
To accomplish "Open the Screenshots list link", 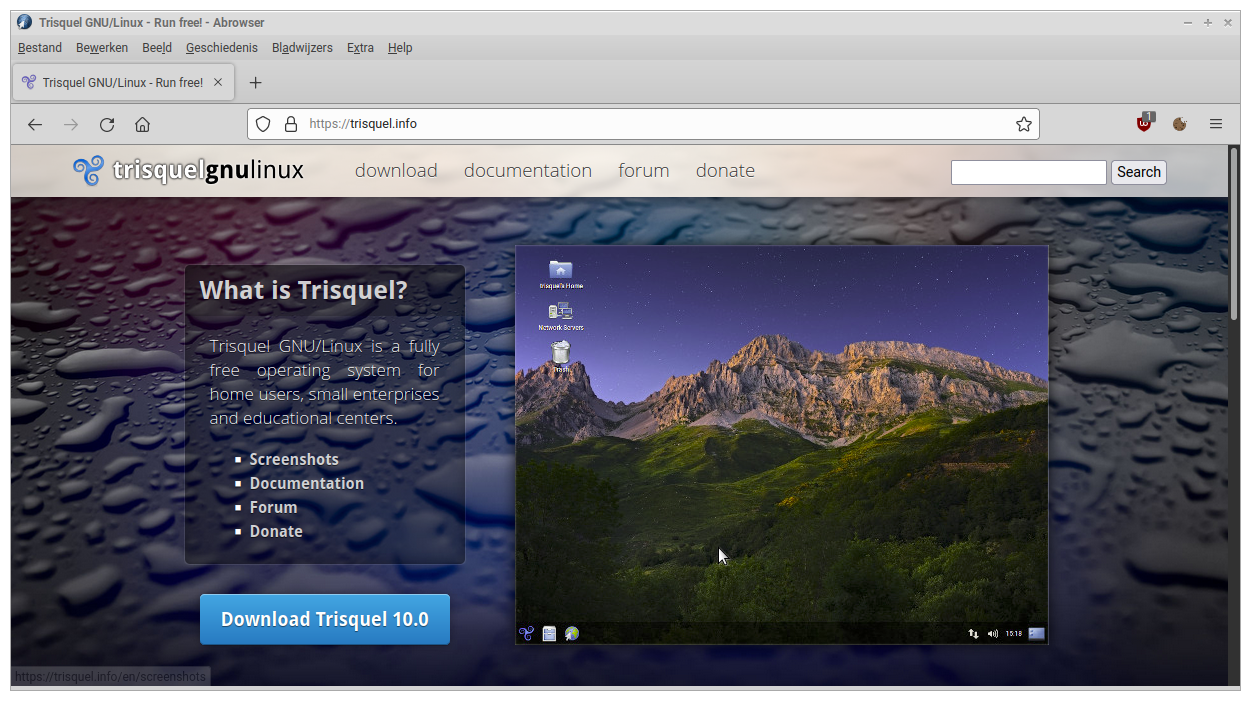I will click(294, 459).
